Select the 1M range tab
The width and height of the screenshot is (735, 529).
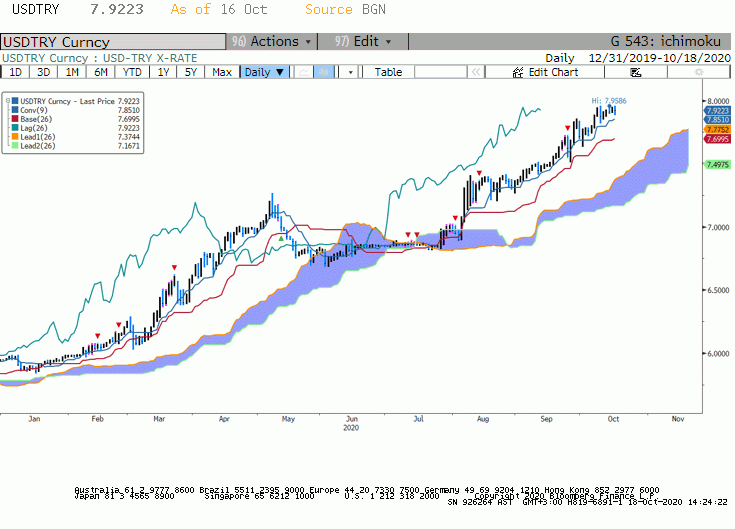72,72
